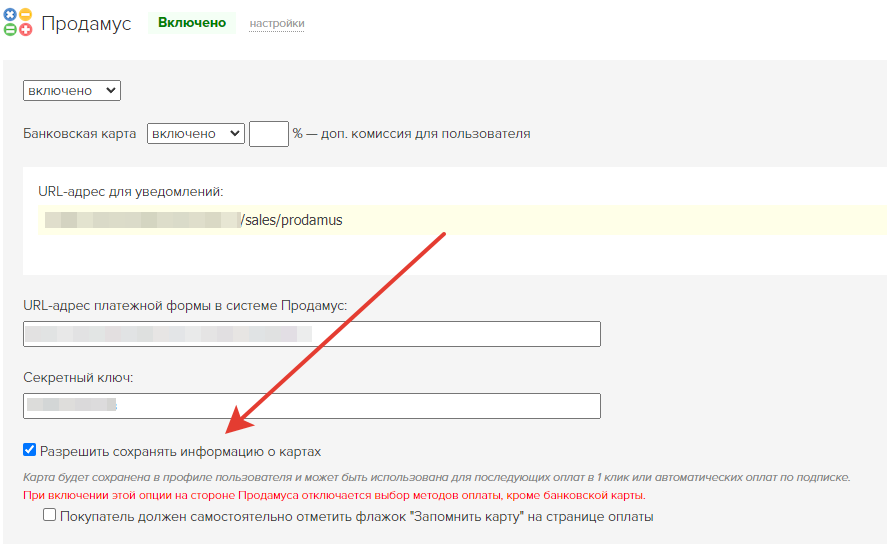Open the настройки link
Screen dimensions: 887x544
point(277,23)
